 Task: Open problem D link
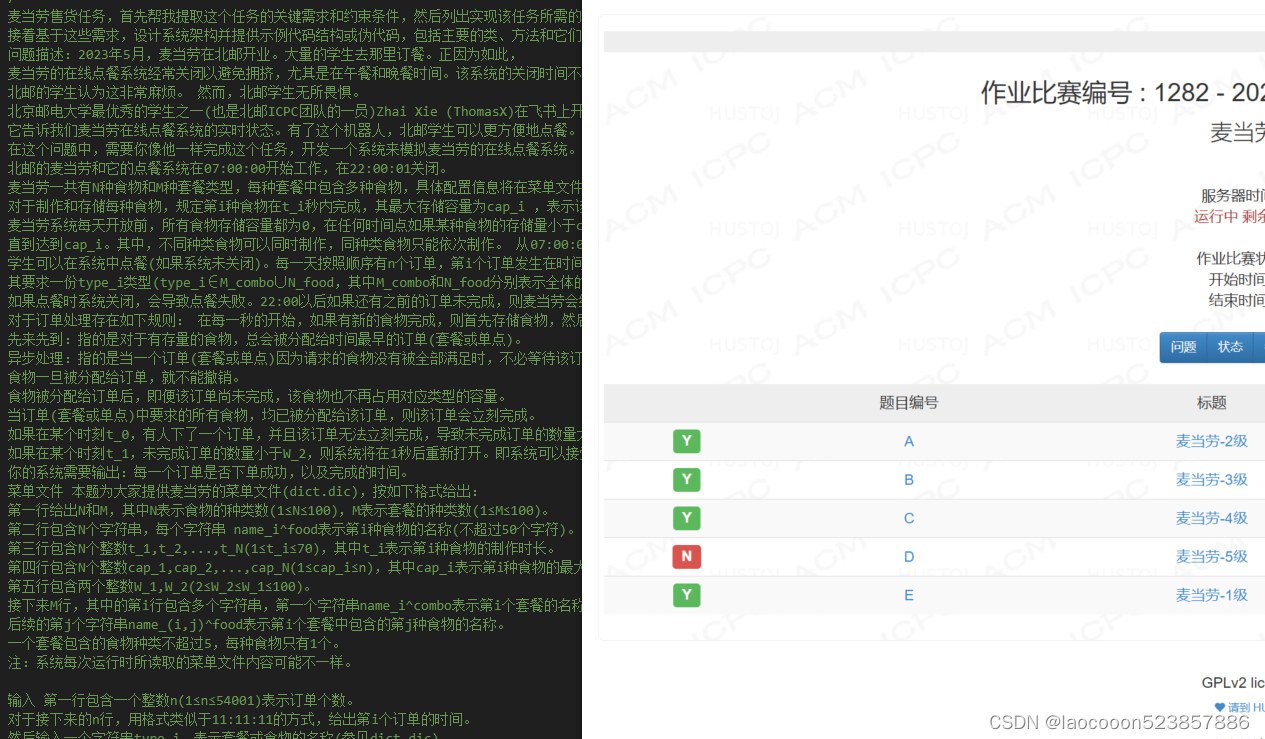point(908,557)
